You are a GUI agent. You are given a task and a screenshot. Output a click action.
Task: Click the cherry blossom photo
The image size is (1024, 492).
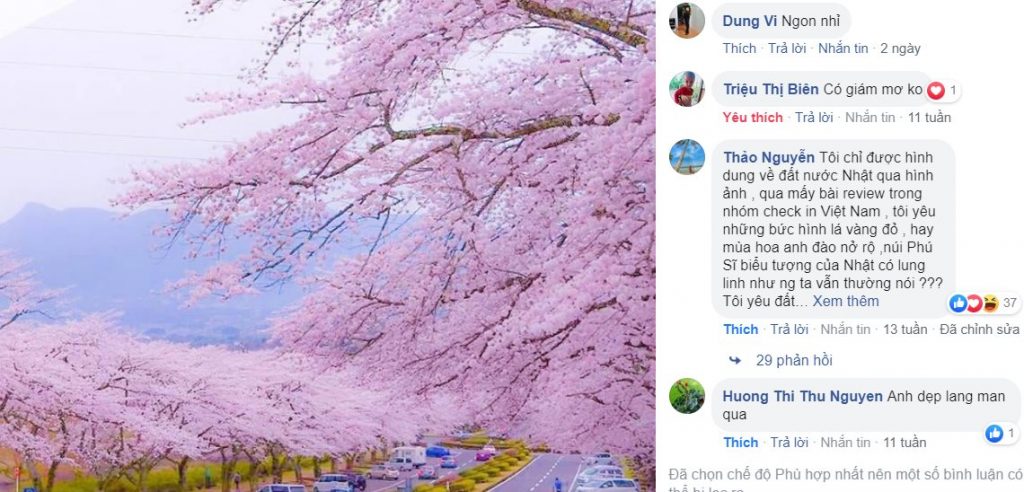click(x=328, y=246)
